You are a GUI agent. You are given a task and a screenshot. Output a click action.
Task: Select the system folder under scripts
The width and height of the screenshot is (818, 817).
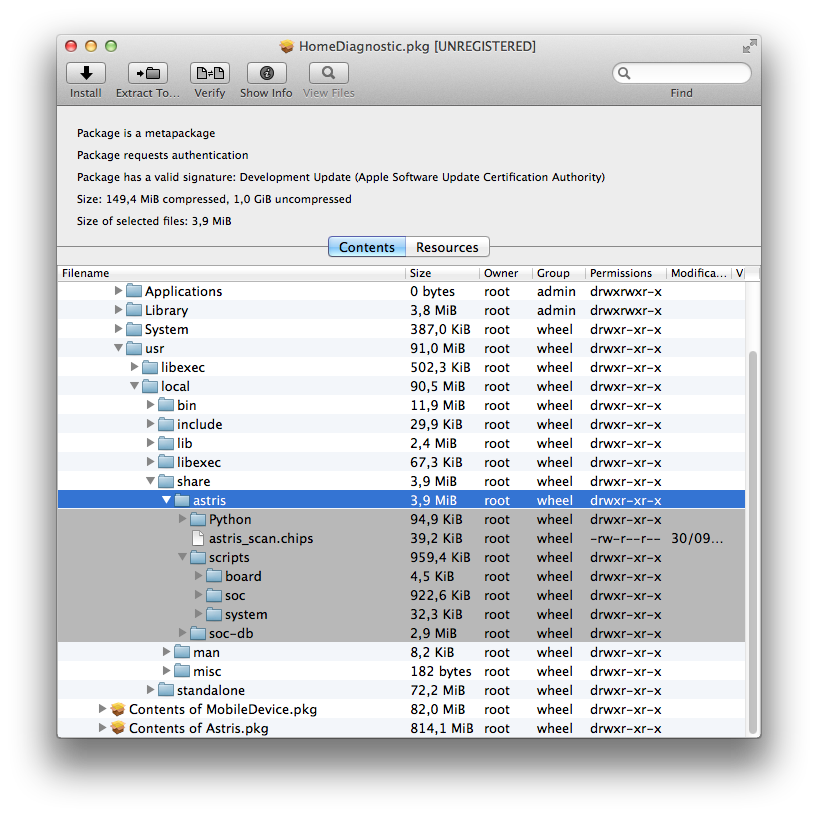click(x=401, y=614)
